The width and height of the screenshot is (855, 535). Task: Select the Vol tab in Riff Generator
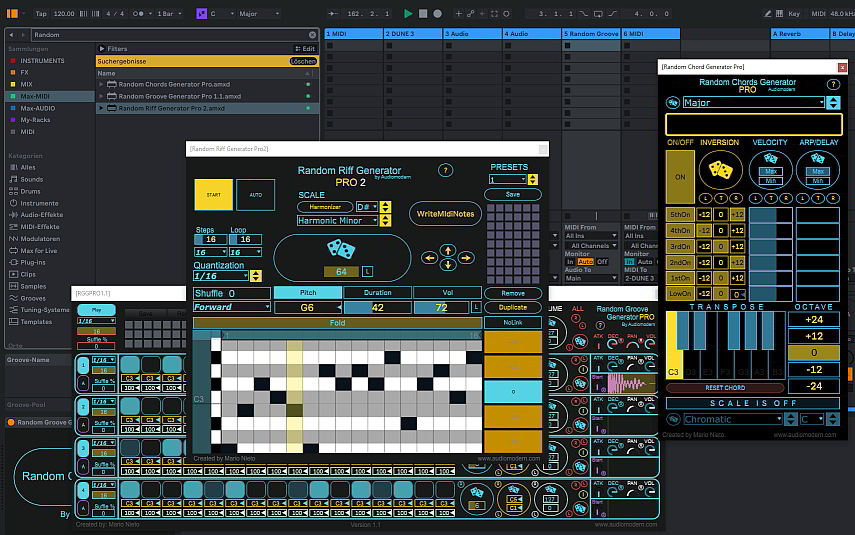point(448,293)
